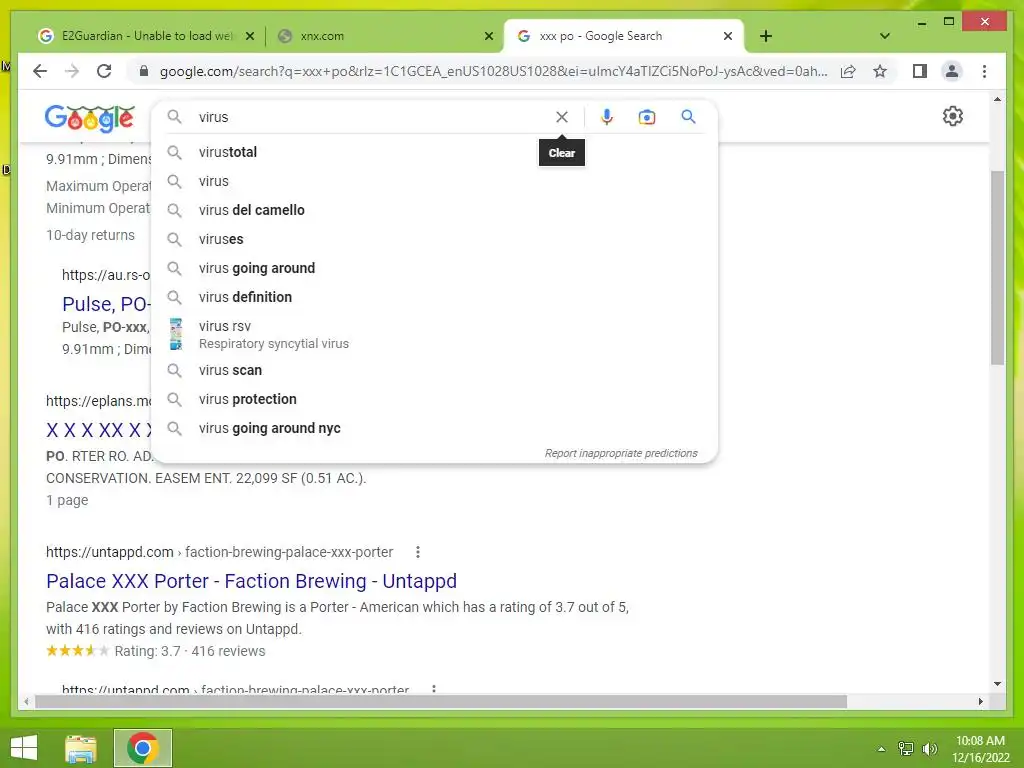The width and height of the screenshot is (1024, 768).
Task: Choose suggestion virus del camello
Action: (434, 210)
